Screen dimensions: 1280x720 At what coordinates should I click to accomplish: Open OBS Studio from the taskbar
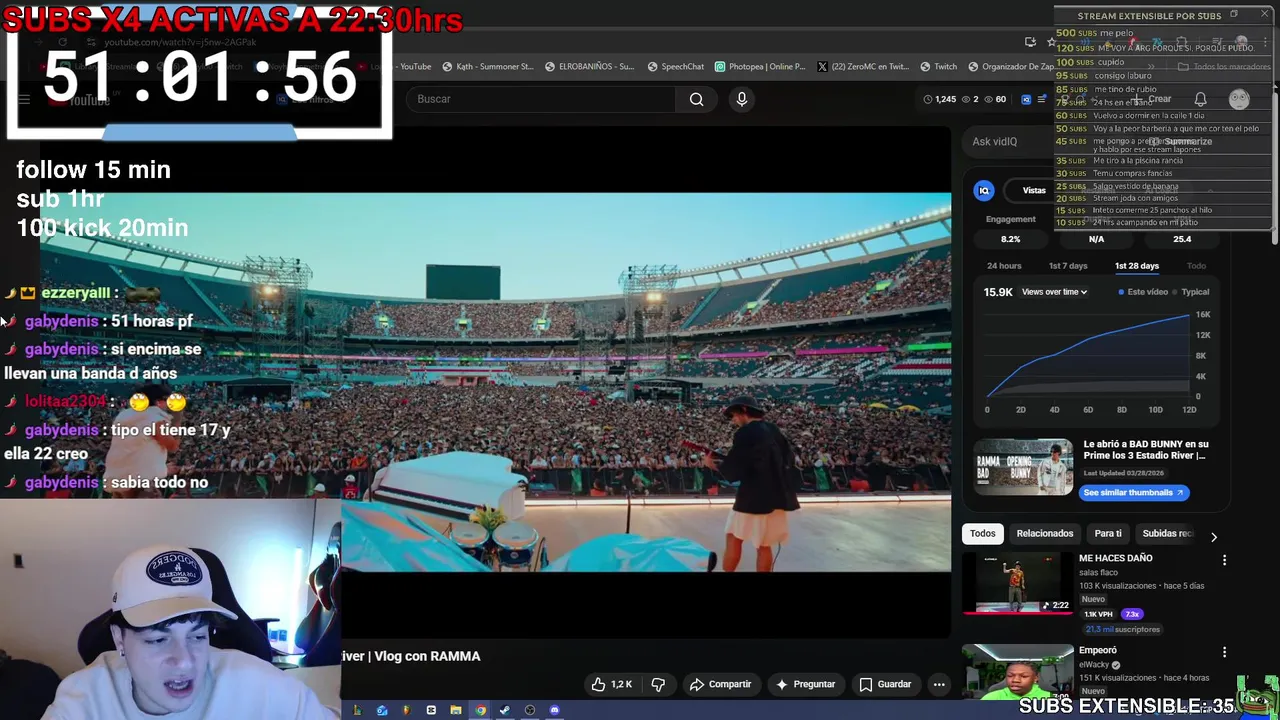coord(530,710)
